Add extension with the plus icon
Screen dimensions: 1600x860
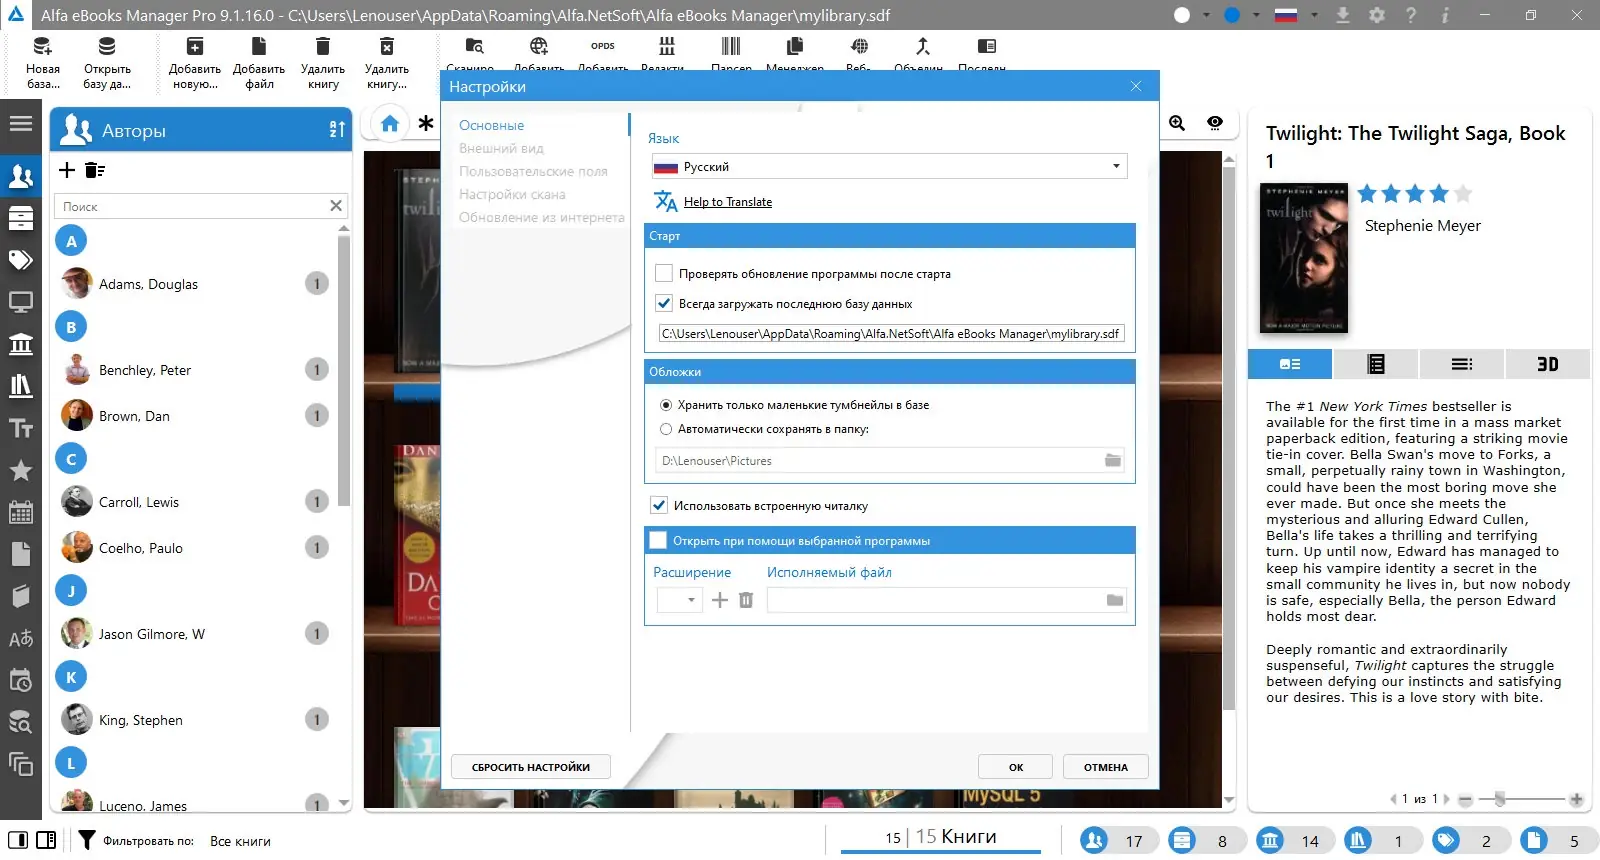[x=720, y=600]
